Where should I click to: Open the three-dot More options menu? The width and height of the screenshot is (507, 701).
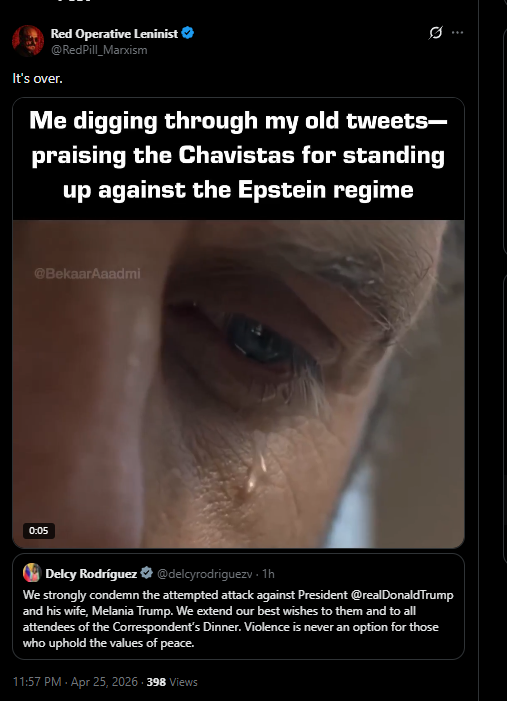coord(457,33)
